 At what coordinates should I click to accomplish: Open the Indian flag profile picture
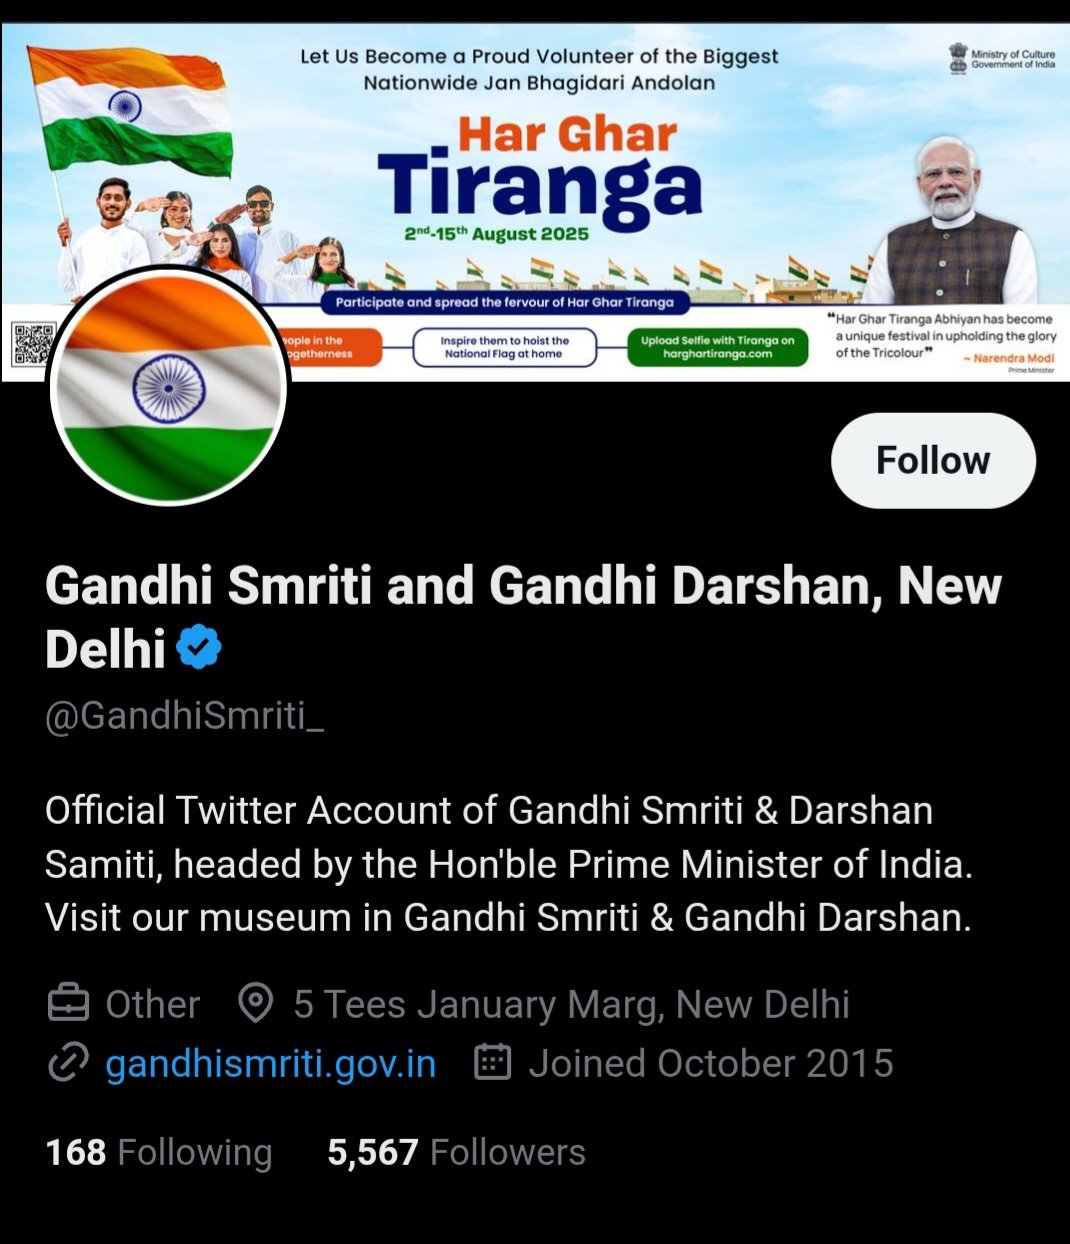click(168, 386)
